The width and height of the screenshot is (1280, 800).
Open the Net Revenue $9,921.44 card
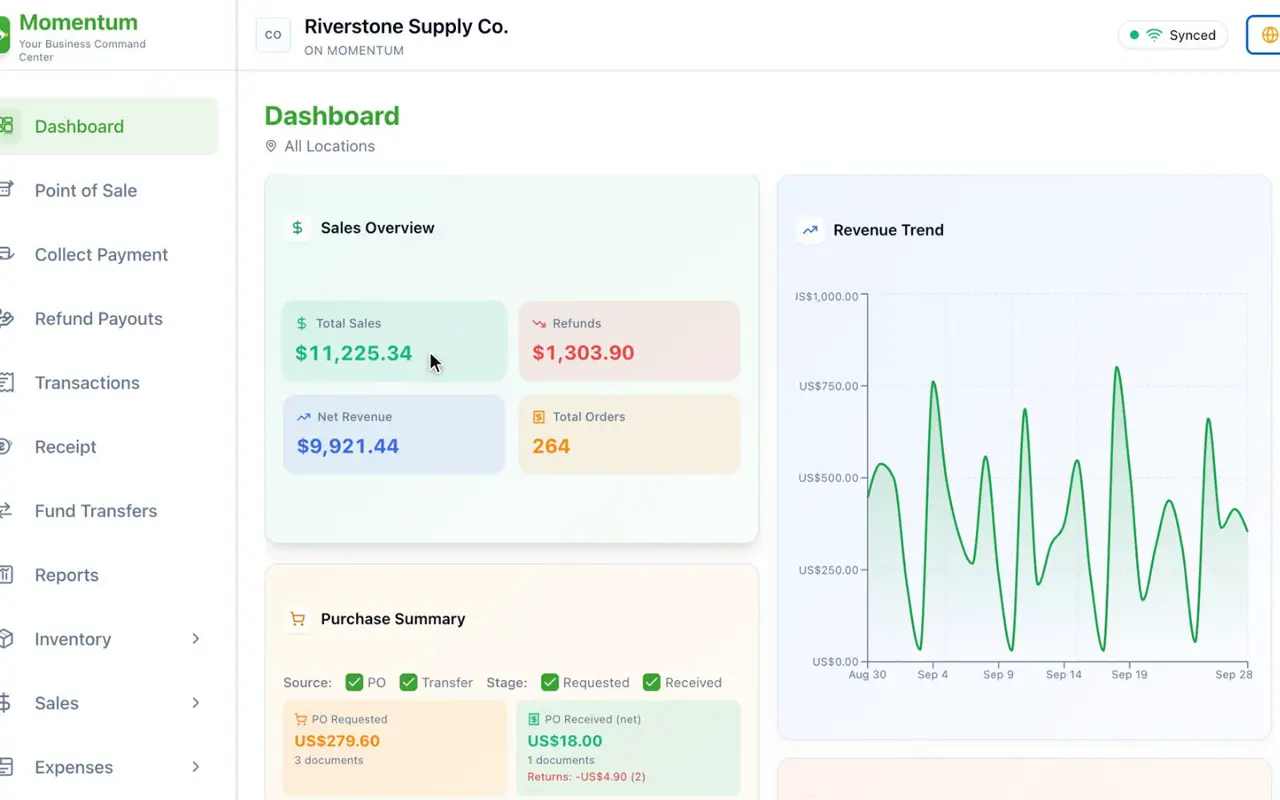(x=394, y=434)
